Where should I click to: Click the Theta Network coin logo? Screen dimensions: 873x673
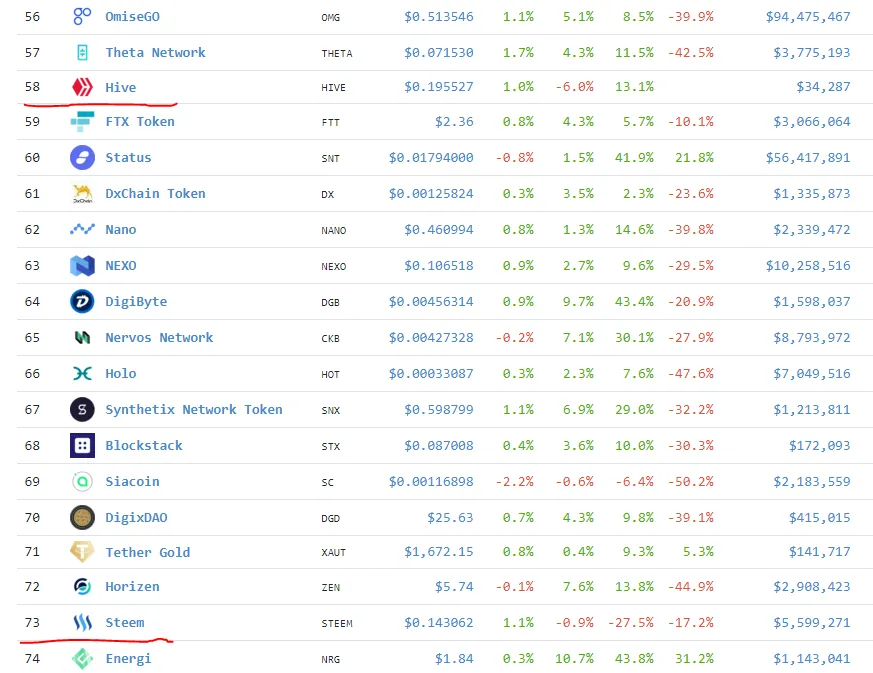82,52
